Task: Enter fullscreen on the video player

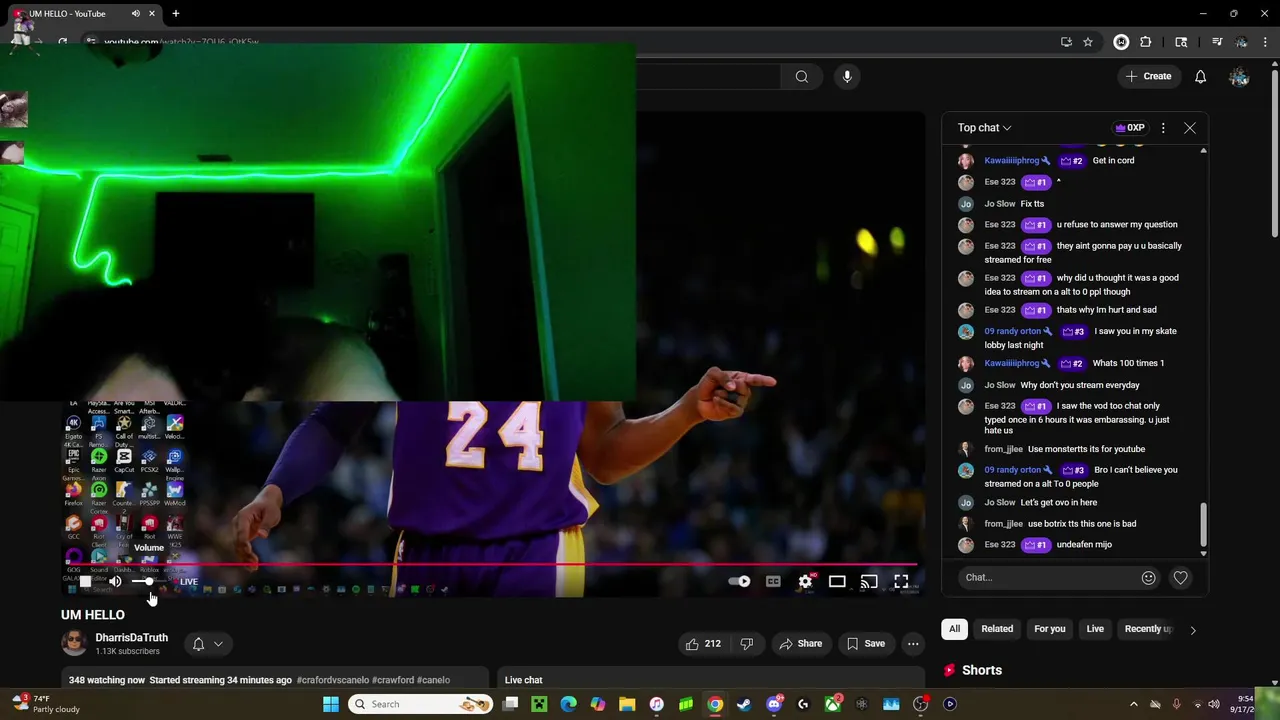Action: pyautogui.click(x=901, y=581)
